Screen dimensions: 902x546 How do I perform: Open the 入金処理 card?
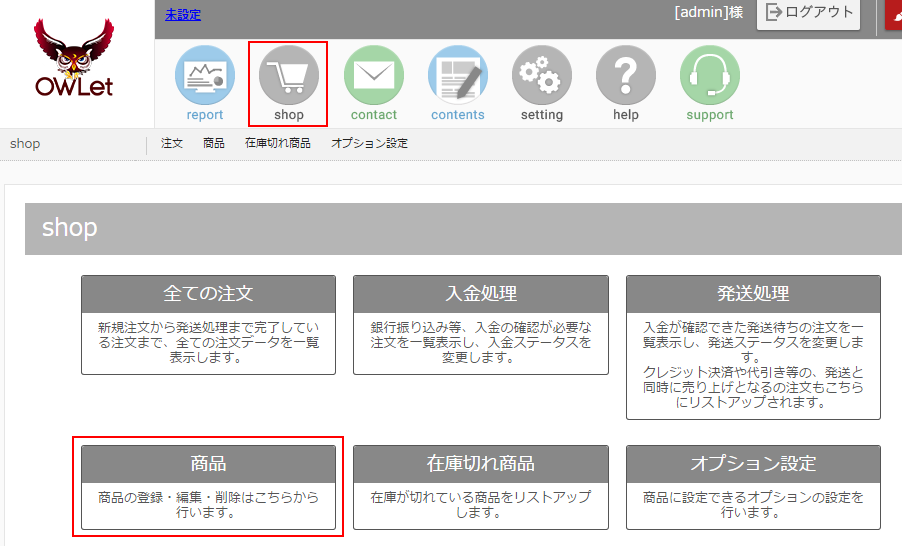(x=481, y=325)
